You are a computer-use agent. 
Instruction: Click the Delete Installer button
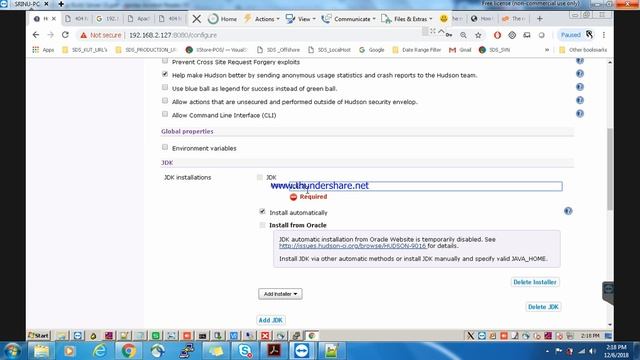535,282
